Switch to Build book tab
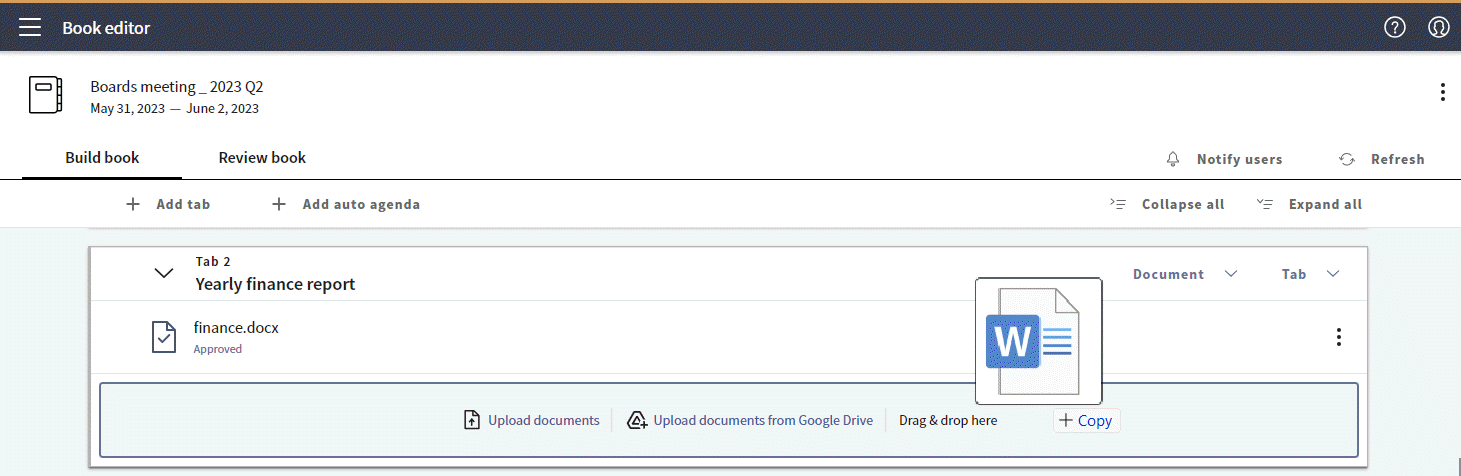1461x476 pixels. pos(102,158)
